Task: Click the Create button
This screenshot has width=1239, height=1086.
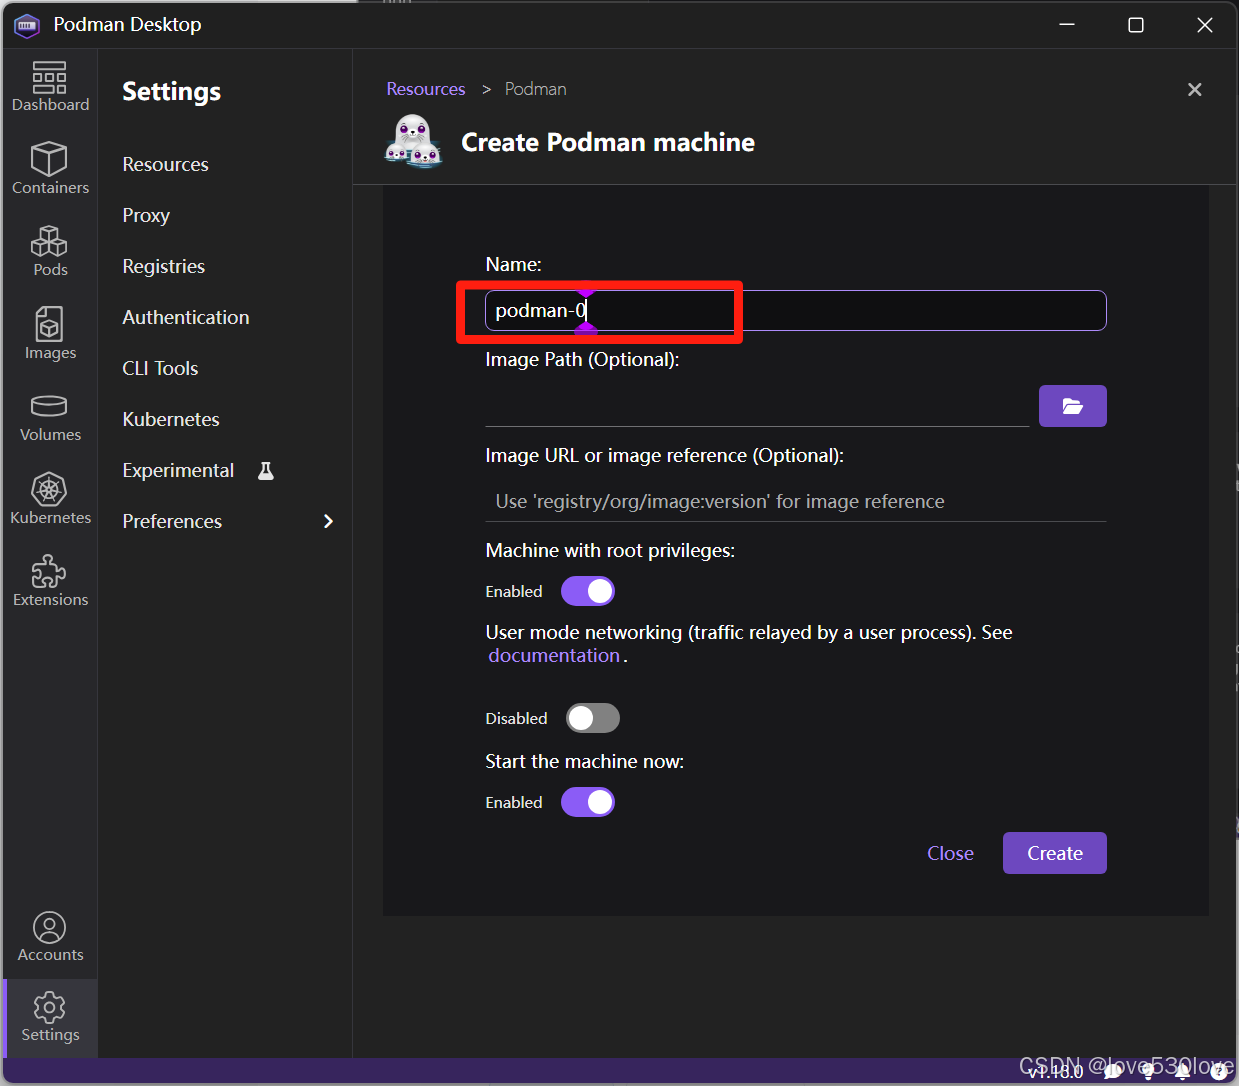Action: (x=1055, y=853)
